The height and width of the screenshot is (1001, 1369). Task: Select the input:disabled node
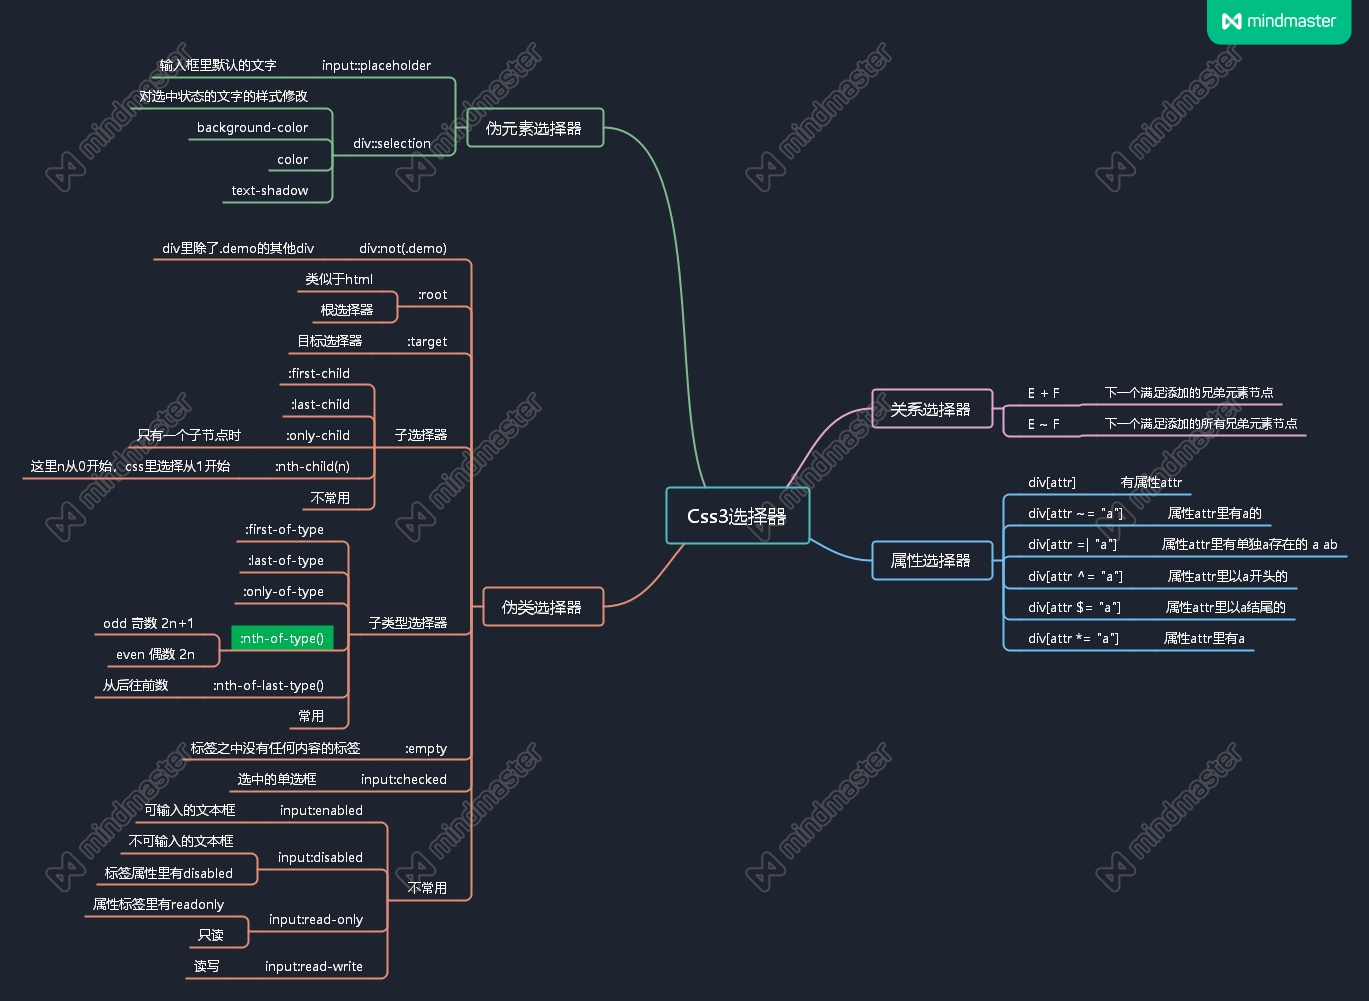pyautogui.click(x=320, y=858)
